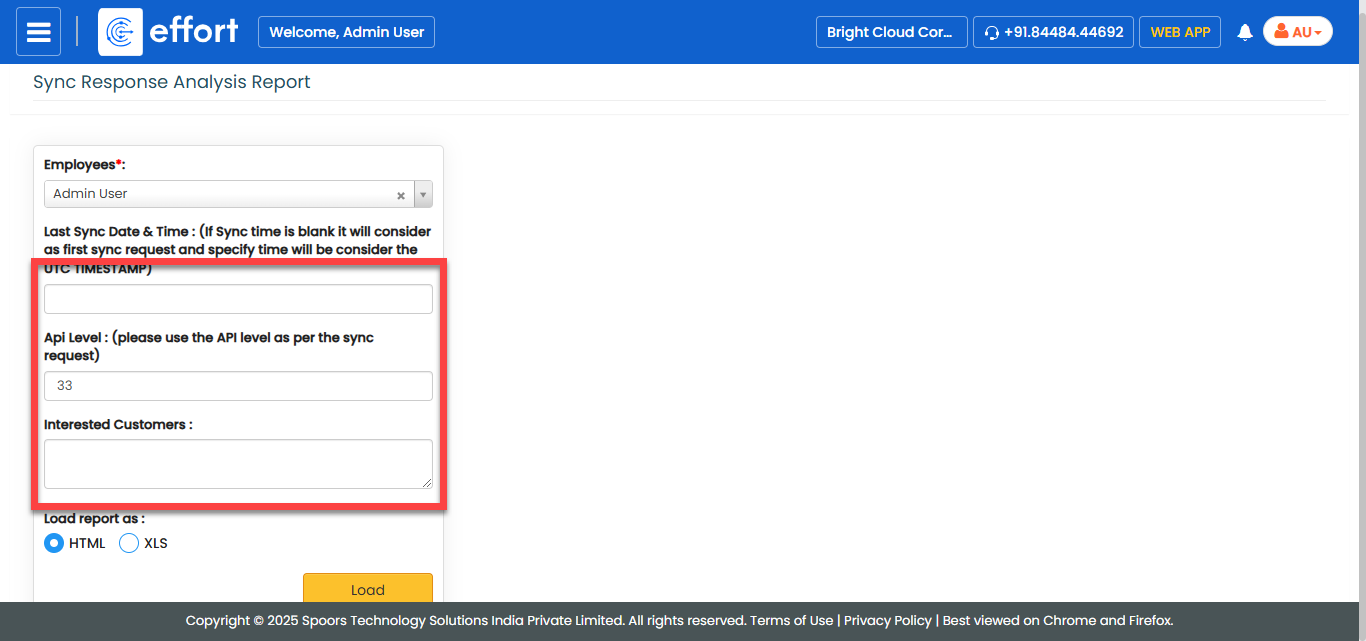Open the AU user profile menu

coord(1297,32)
